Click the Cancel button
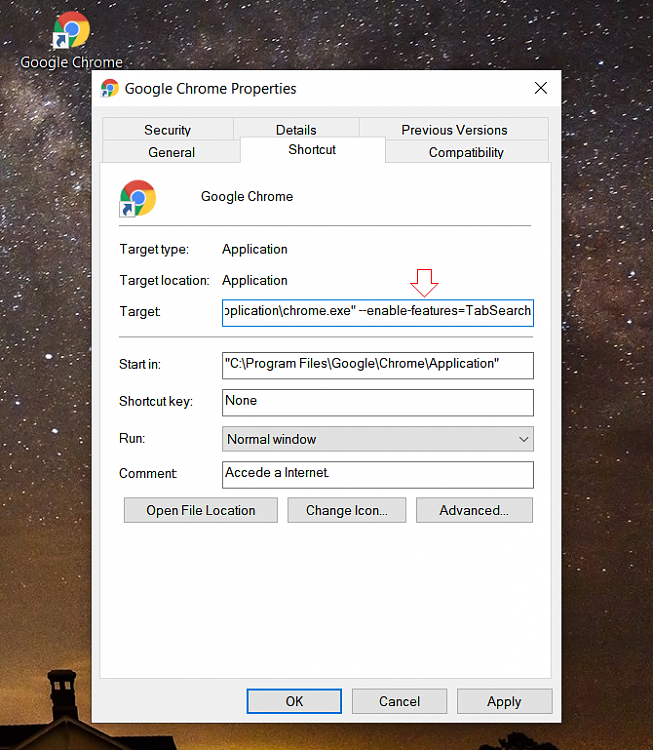Screen dimensions: 653x750 point(399,701)
